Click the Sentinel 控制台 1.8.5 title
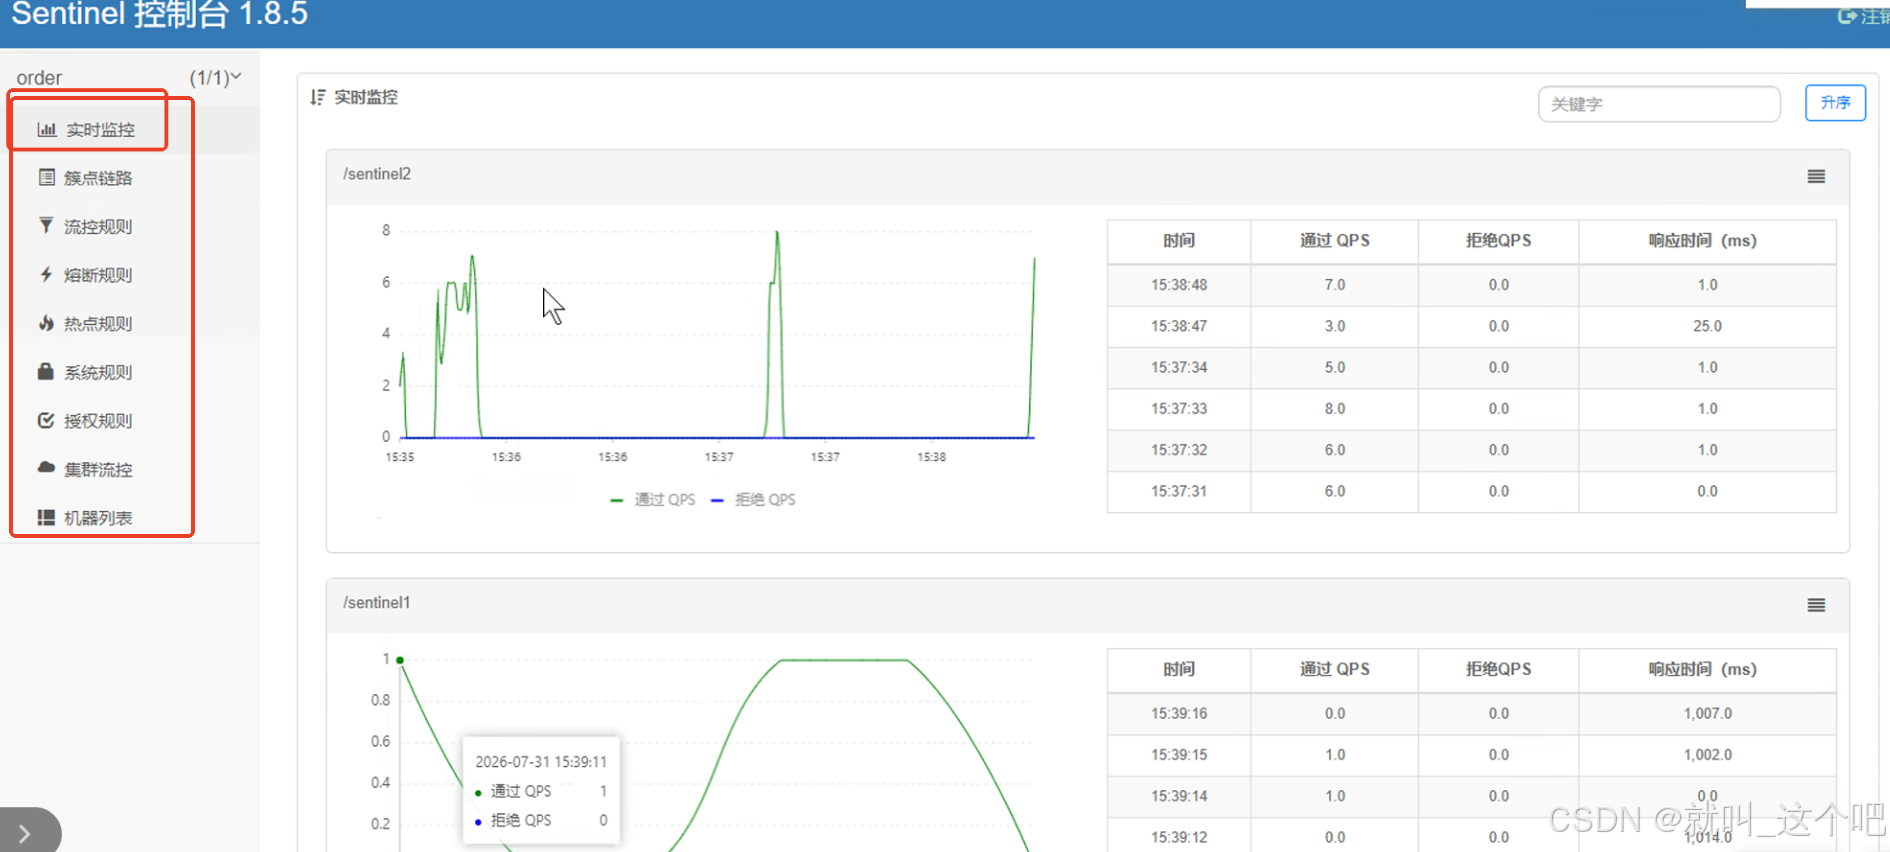Screen dimensions: 1890x852 [160, 15]
